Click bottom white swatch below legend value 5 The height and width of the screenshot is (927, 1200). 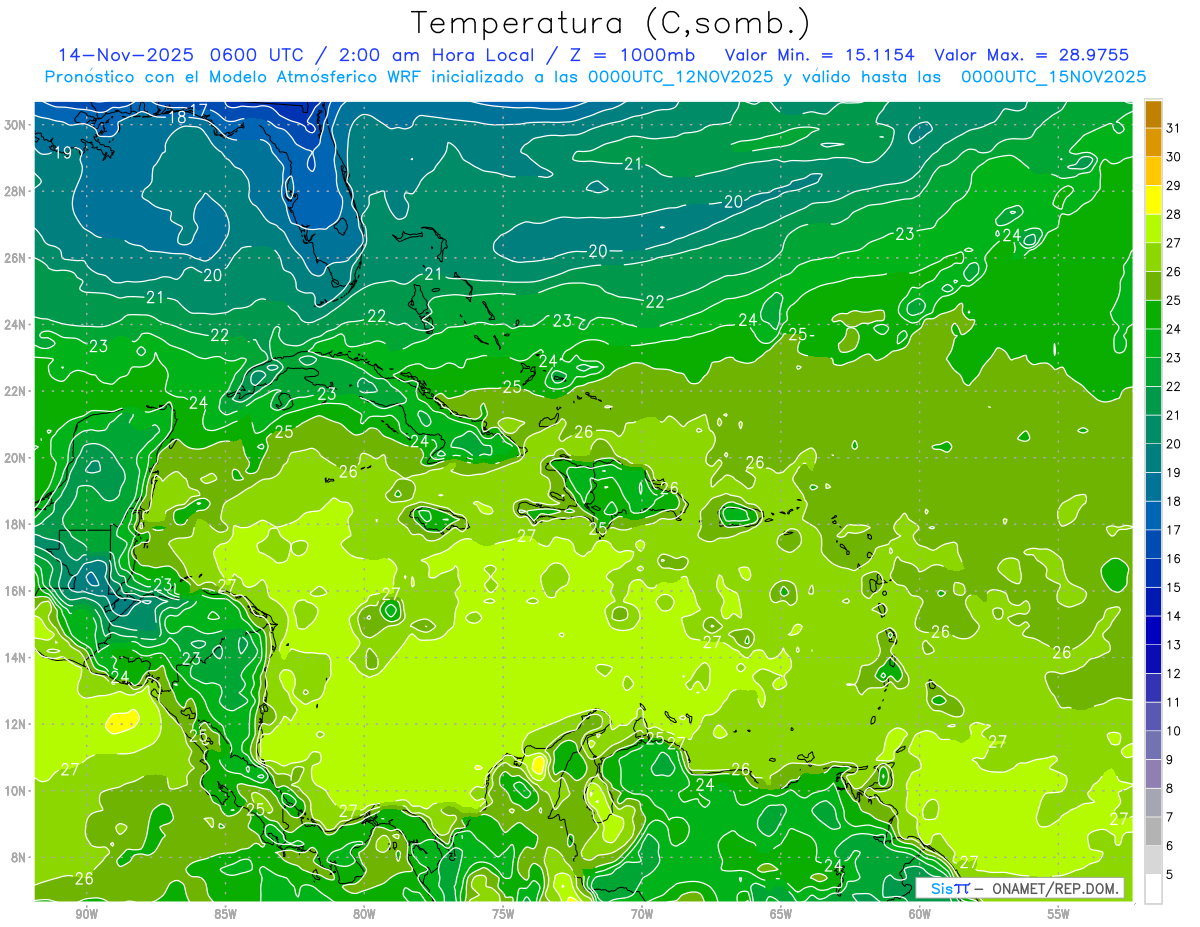click(1153, 889)
